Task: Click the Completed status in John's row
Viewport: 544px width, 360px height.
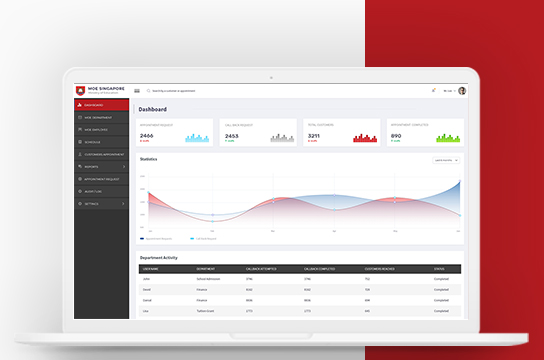Action: 441,279
